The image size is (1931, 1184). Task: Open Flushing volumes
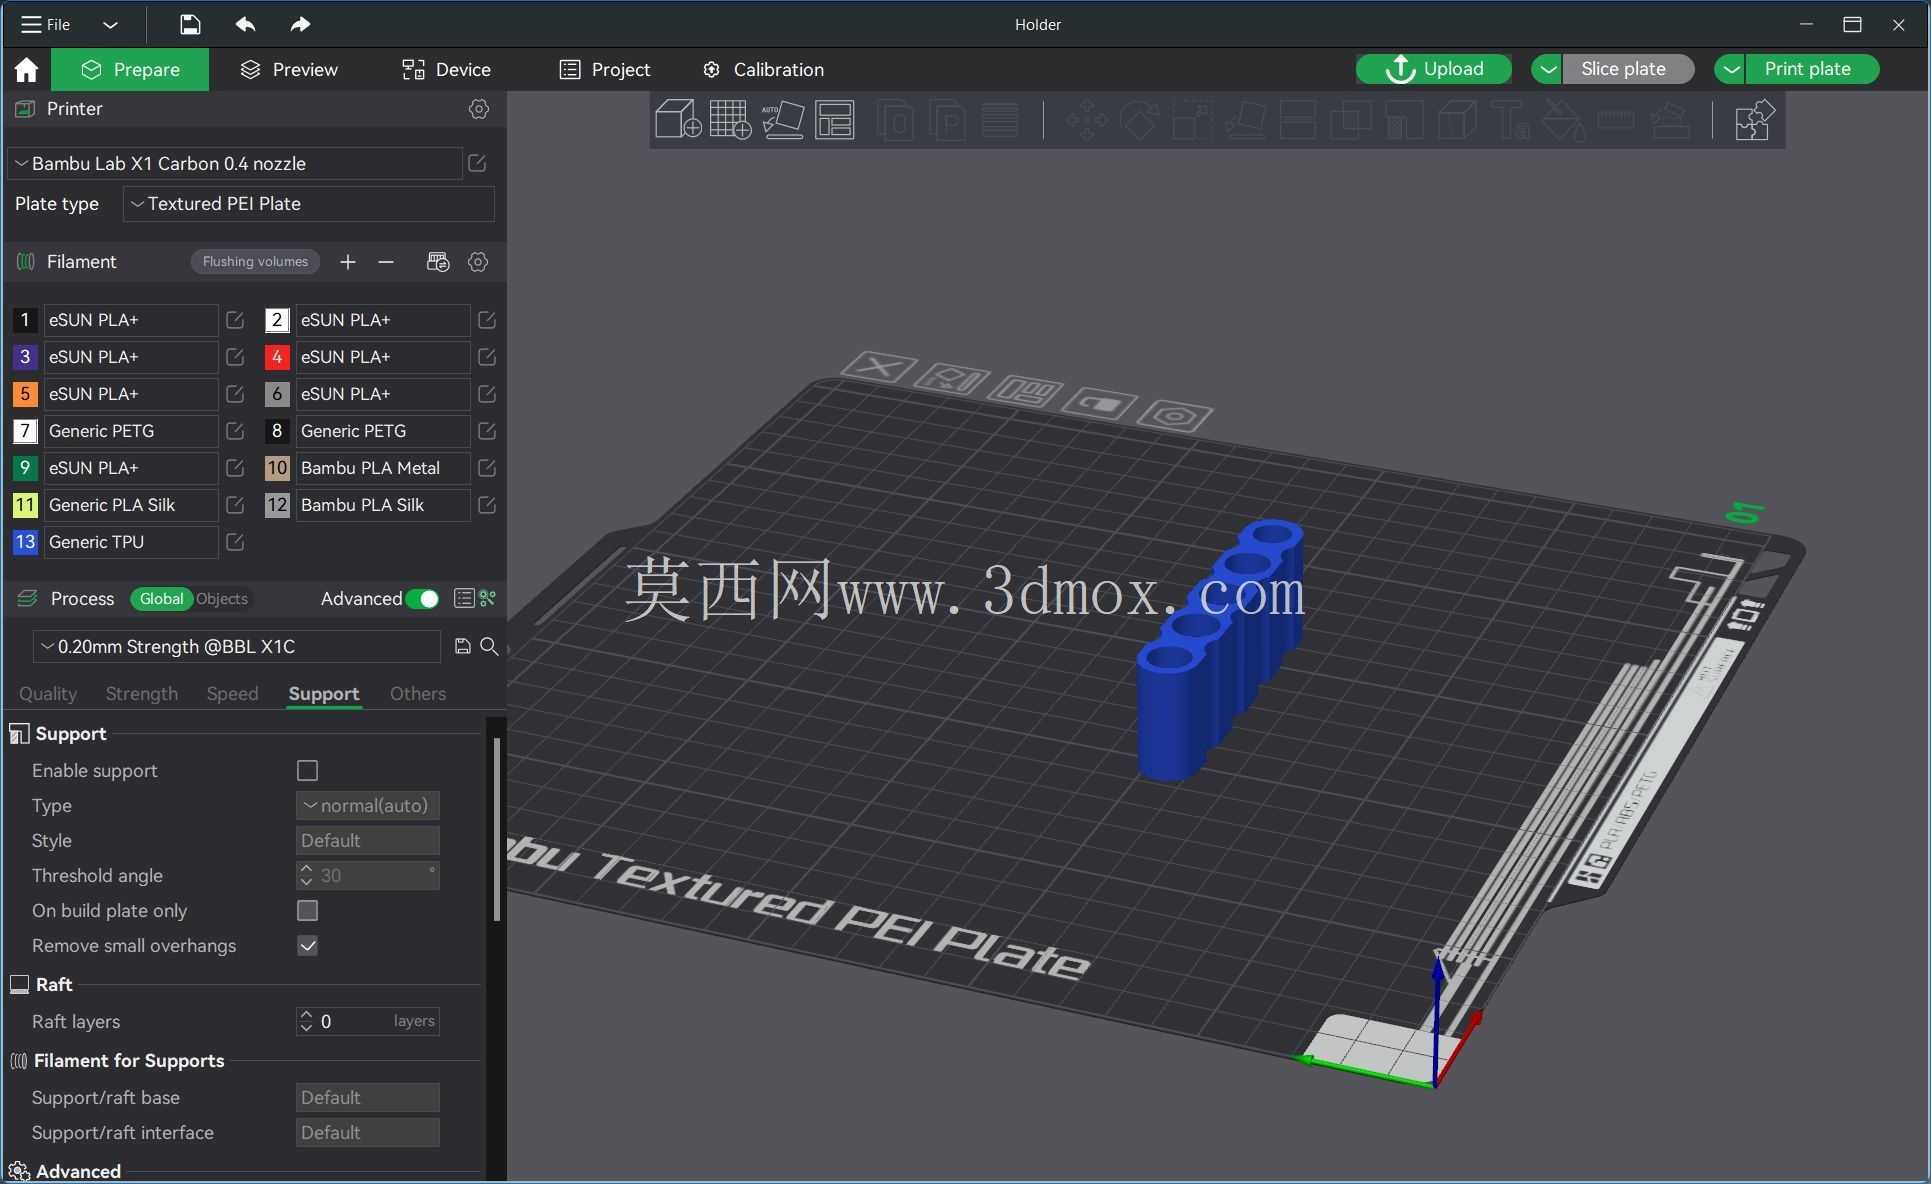point(255,262)
